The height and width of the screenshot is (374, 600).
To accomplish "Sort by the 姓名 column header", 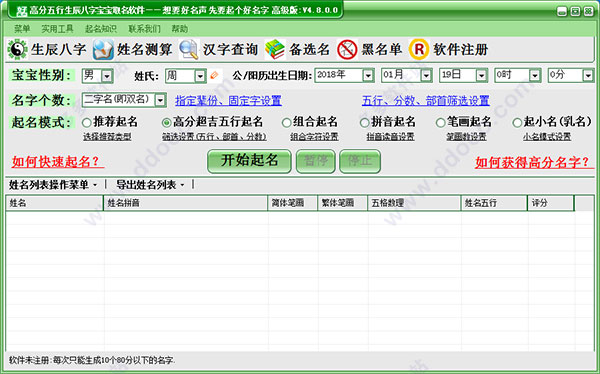I will point(55,203).
